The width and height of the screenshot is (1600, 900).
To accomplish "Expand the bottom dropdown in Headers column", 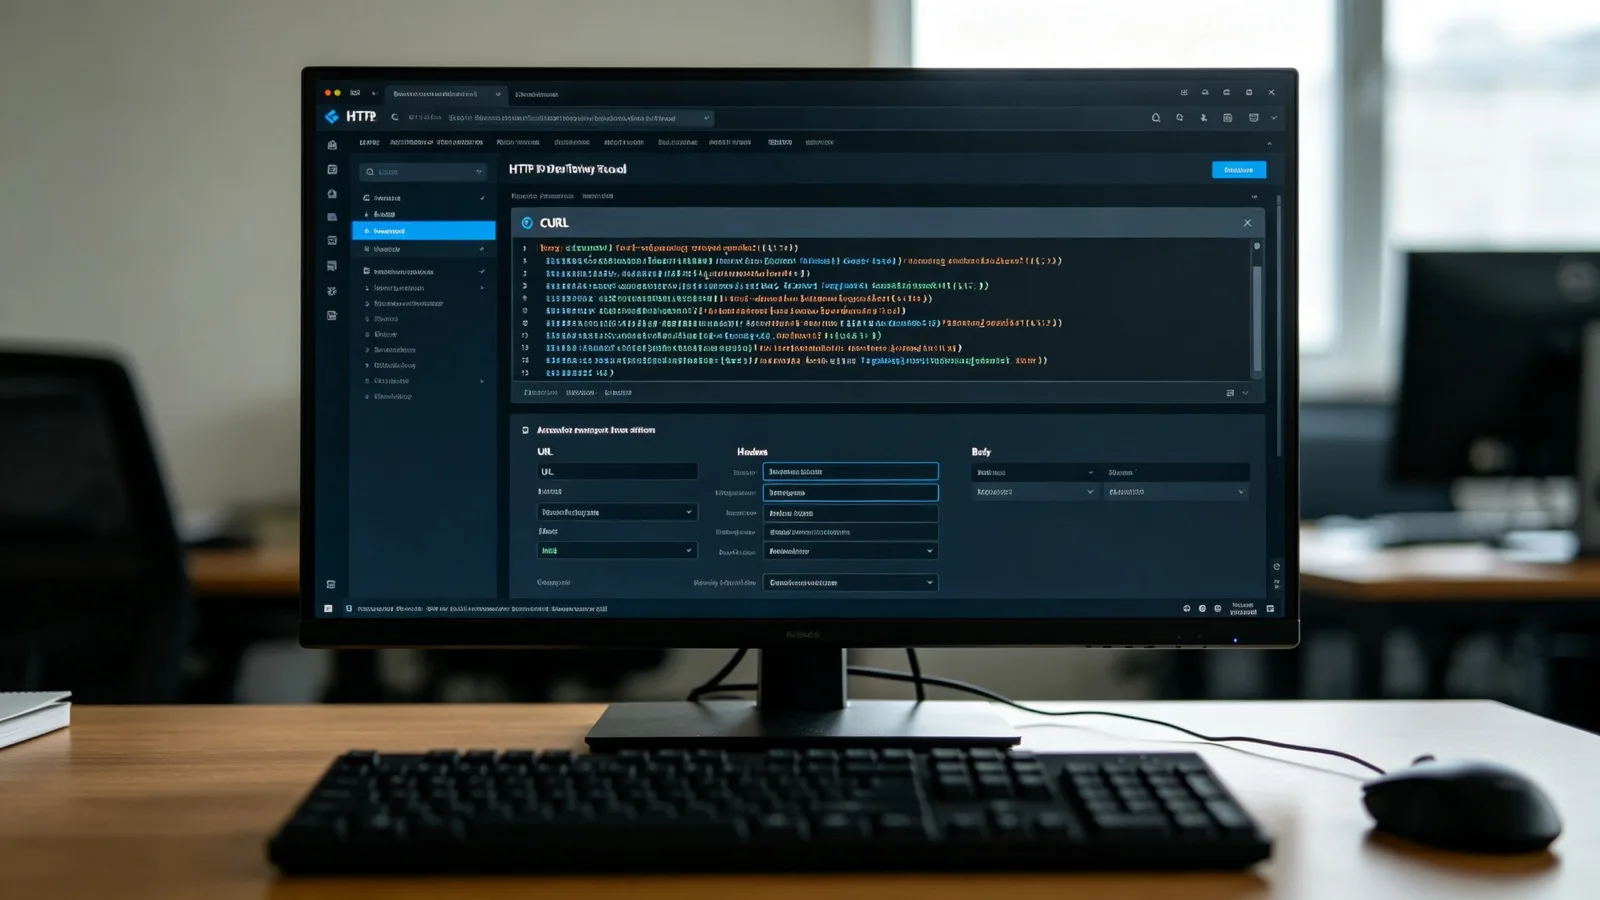I will click(850, 582).
